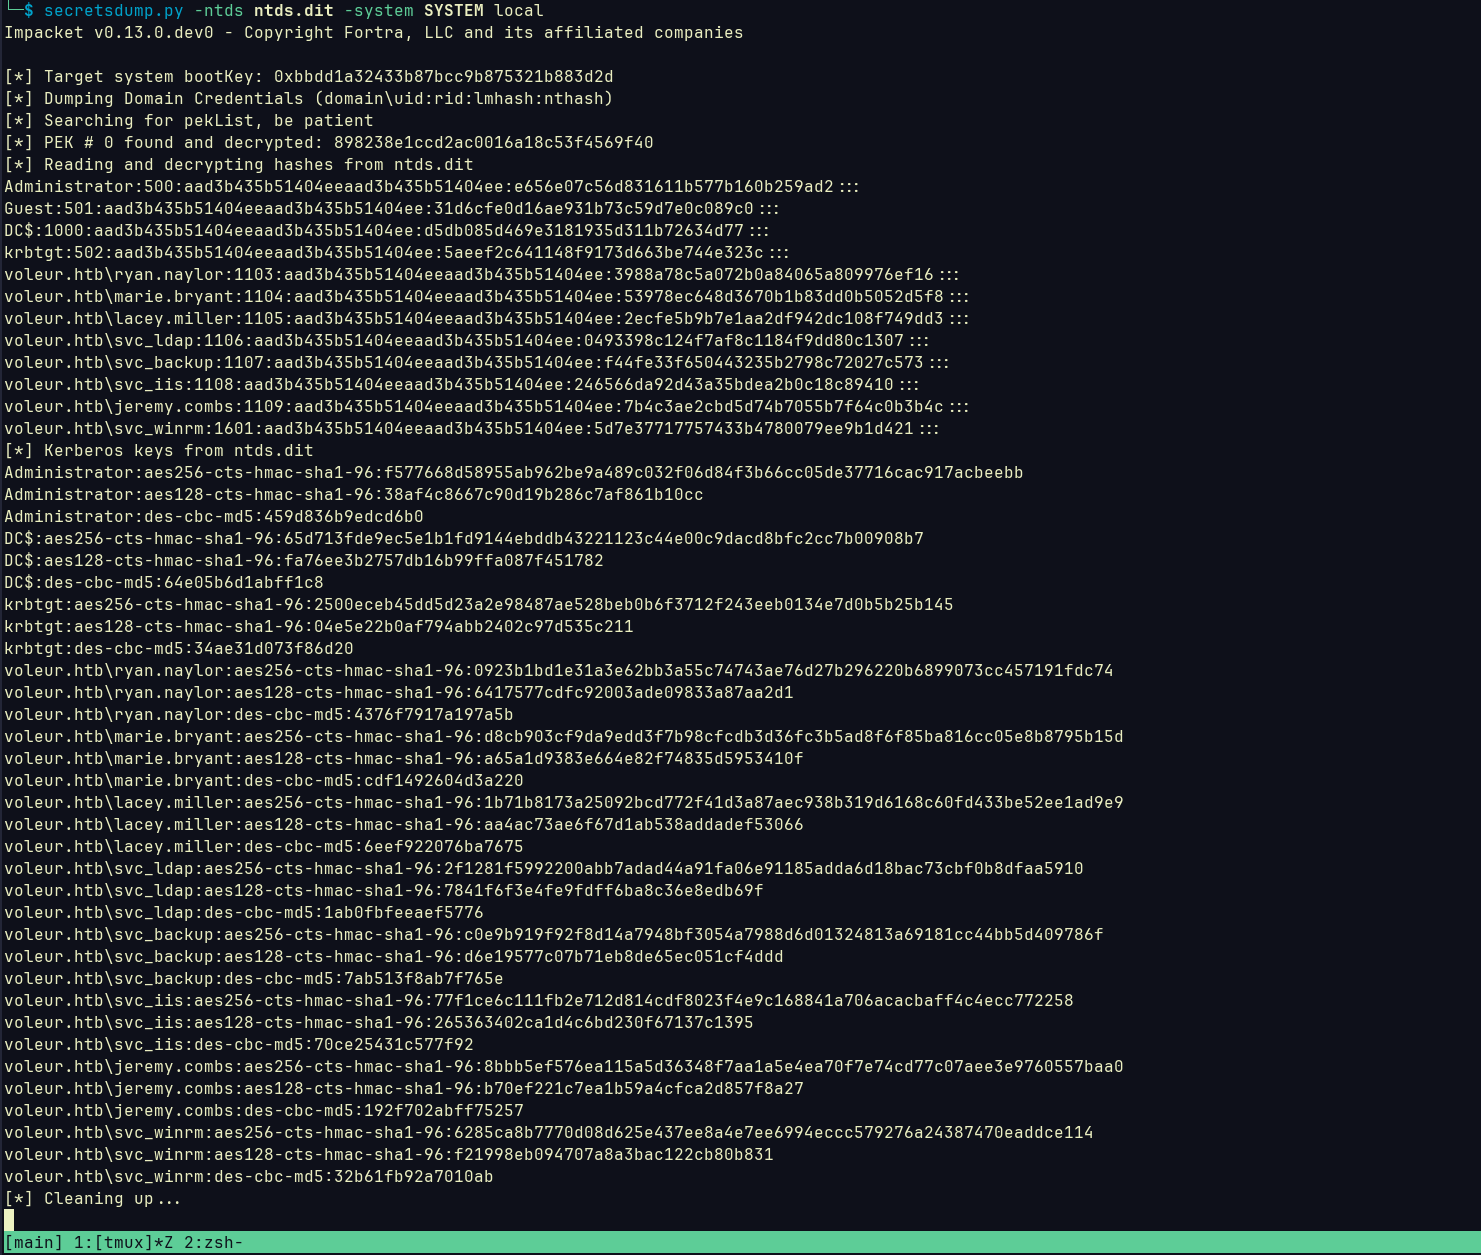Click the 'Kerberos keys from ntds.dit' line
Screen dimensions: 1481x1255
[159, 451]
